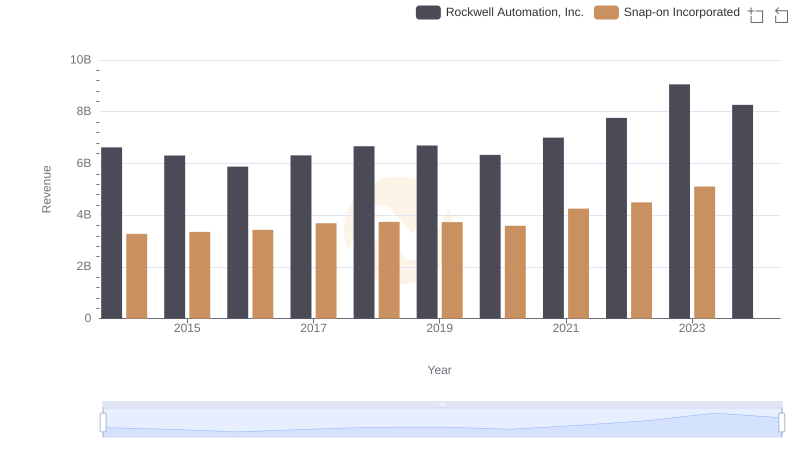Screen dimensions: 800x461
Task: Click the 2B y-axis label
Action: coord(84,266)
